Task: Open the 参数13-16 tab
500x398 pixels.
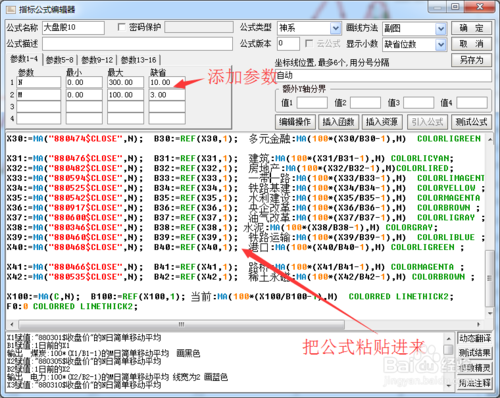Action: coord(138,60)
